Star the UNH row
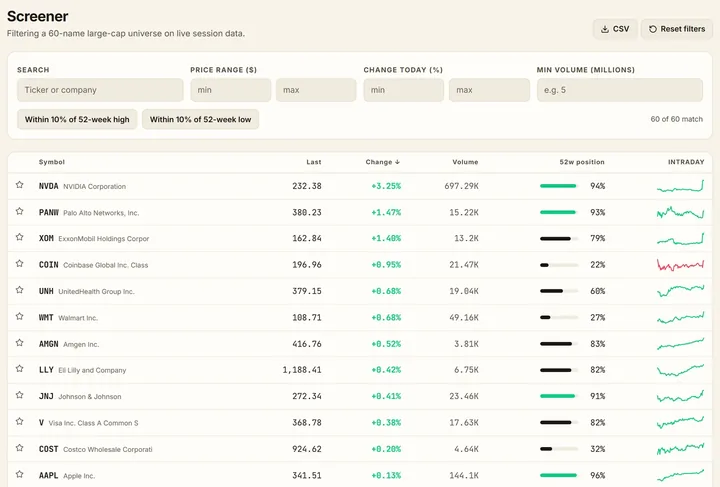 click(x=19, y=290)
